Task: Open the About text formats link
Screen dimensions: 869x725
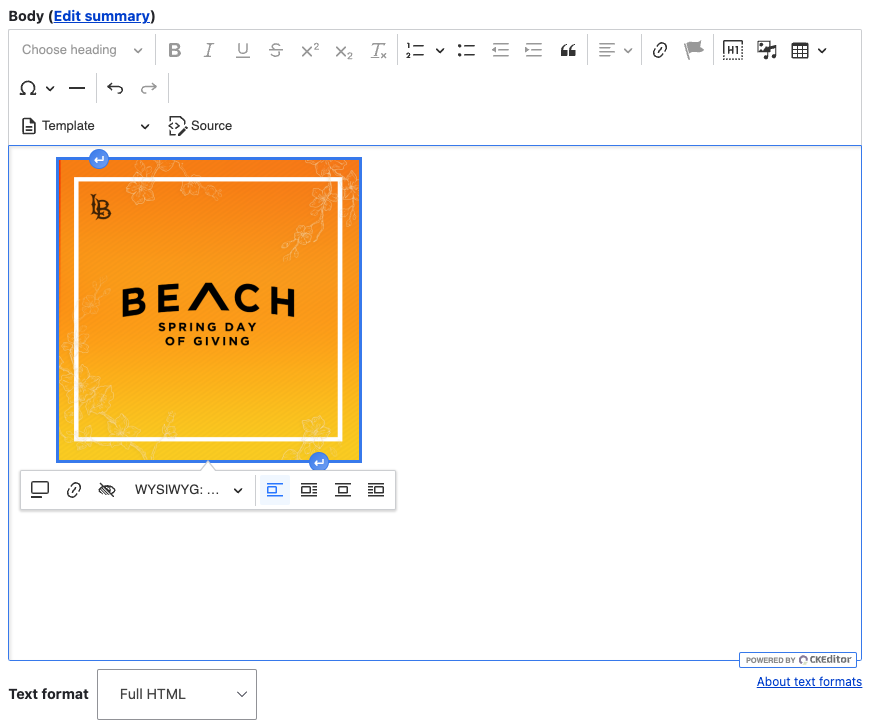Action: click(809, 682)
